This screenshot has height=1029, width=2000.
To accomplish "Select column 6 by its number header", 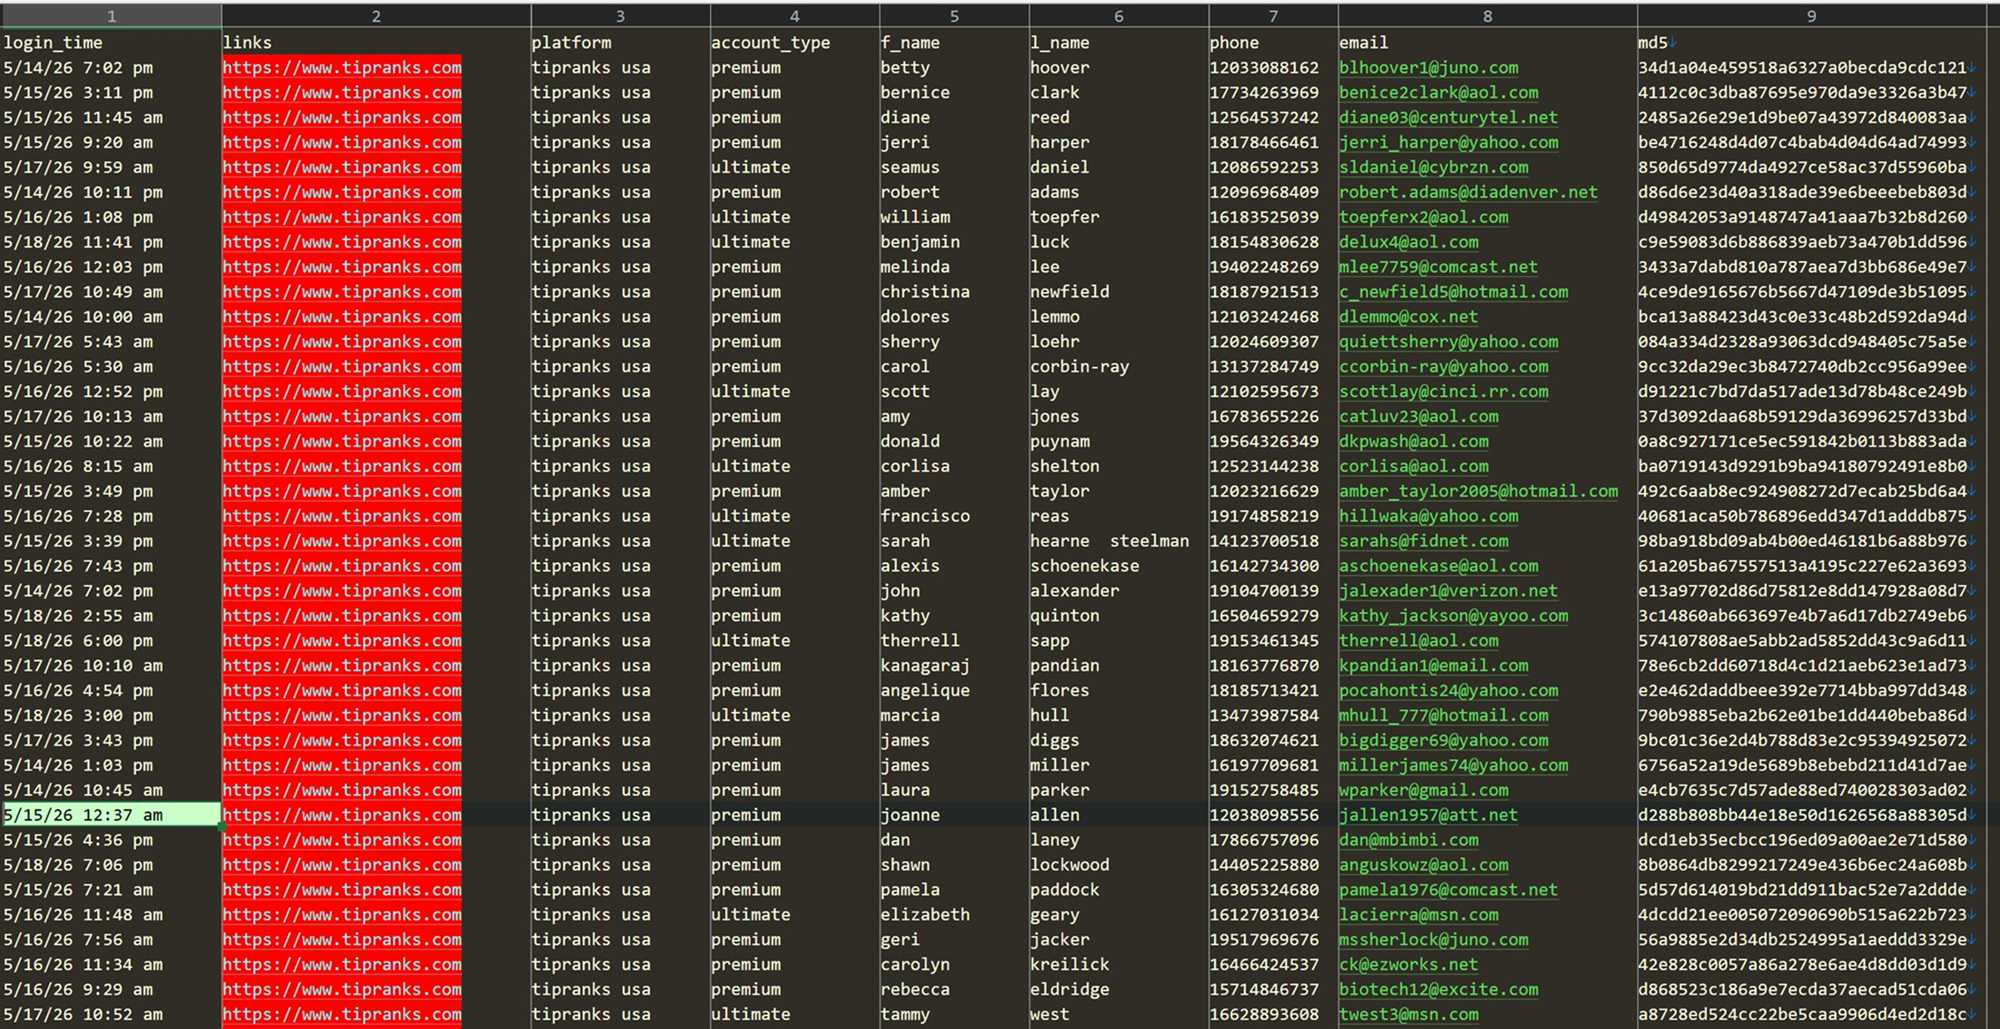I will [1118, 16].
